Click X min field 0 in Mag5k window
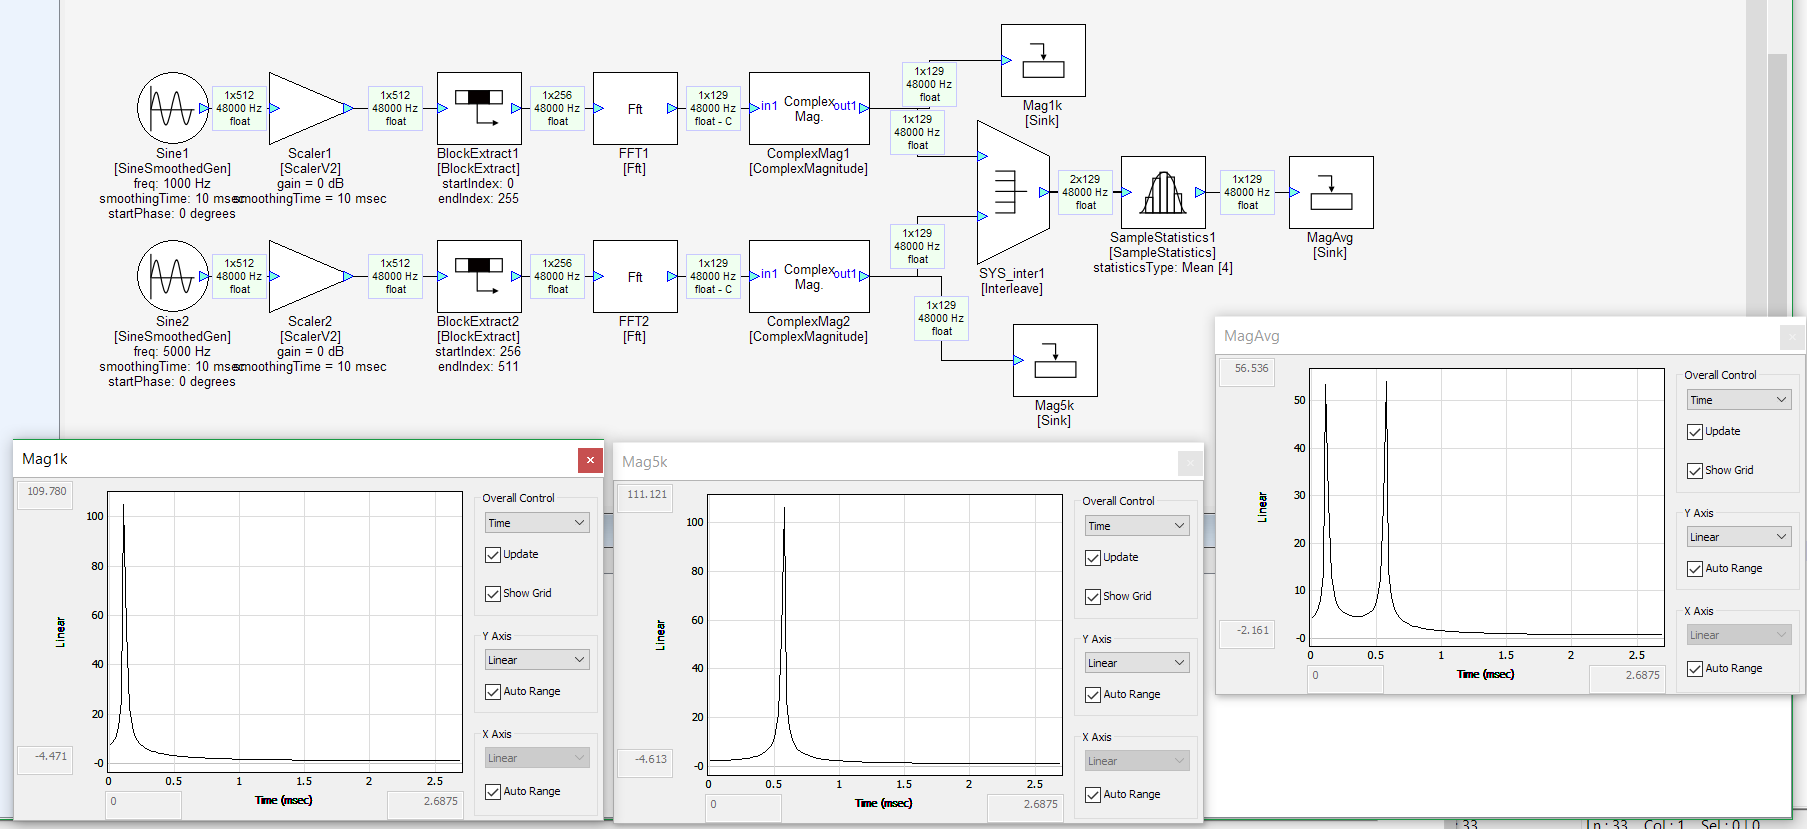This screenshot has width=1807, height=829. coord(744,808)
